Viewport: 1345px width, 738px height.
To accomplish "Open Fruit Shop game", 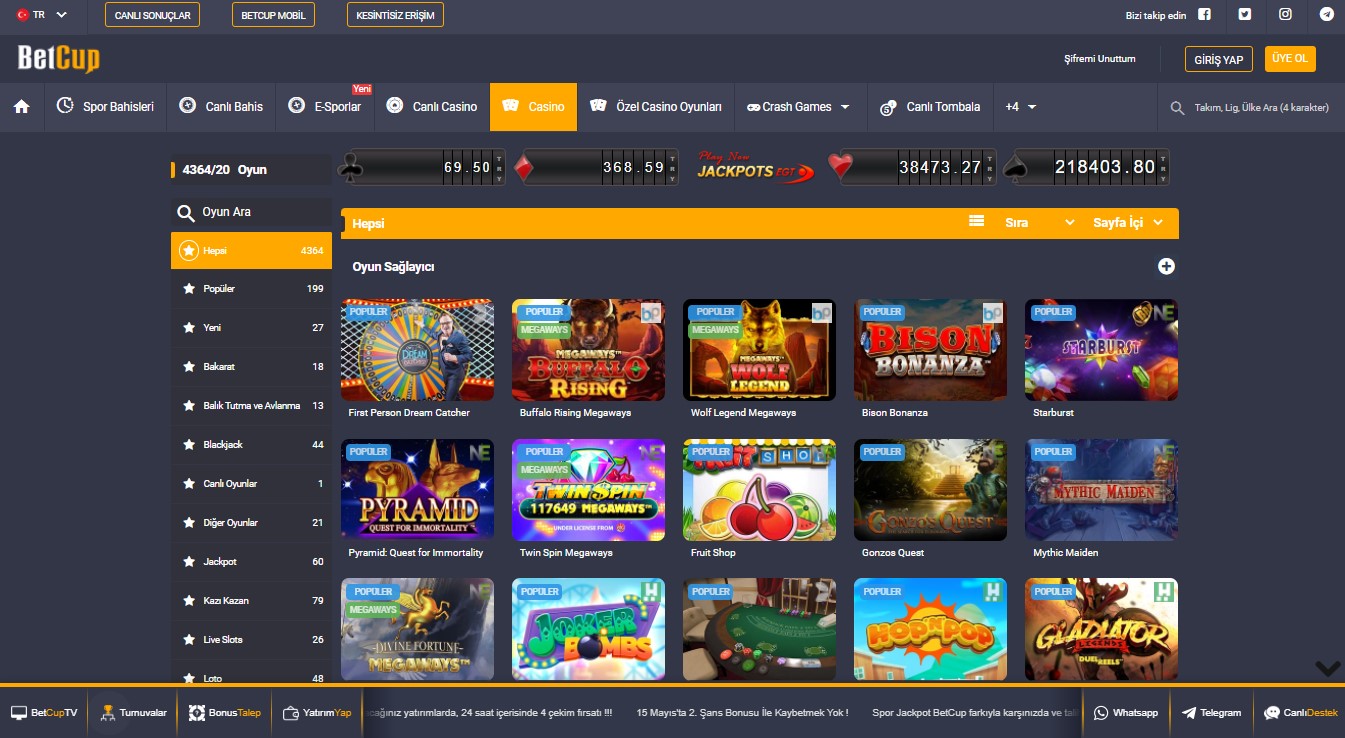I will click(x=759, y=490).
